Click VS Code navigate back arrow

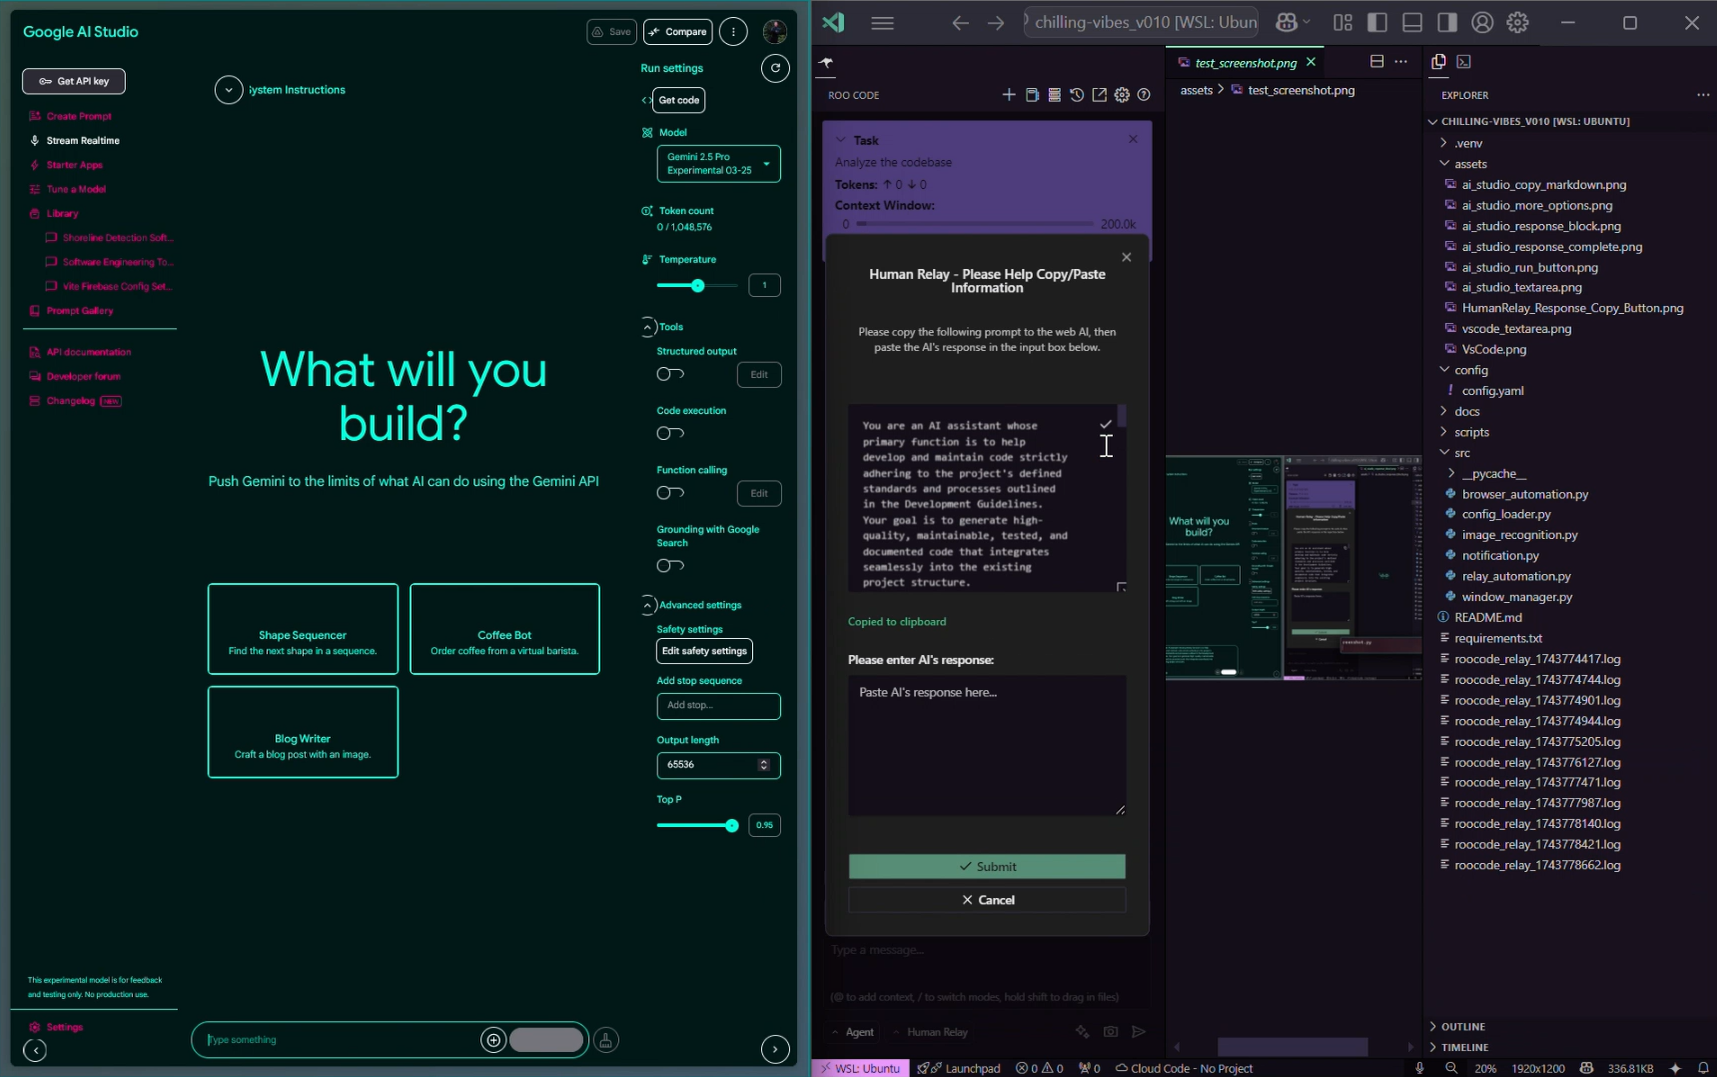coord(960,22)
